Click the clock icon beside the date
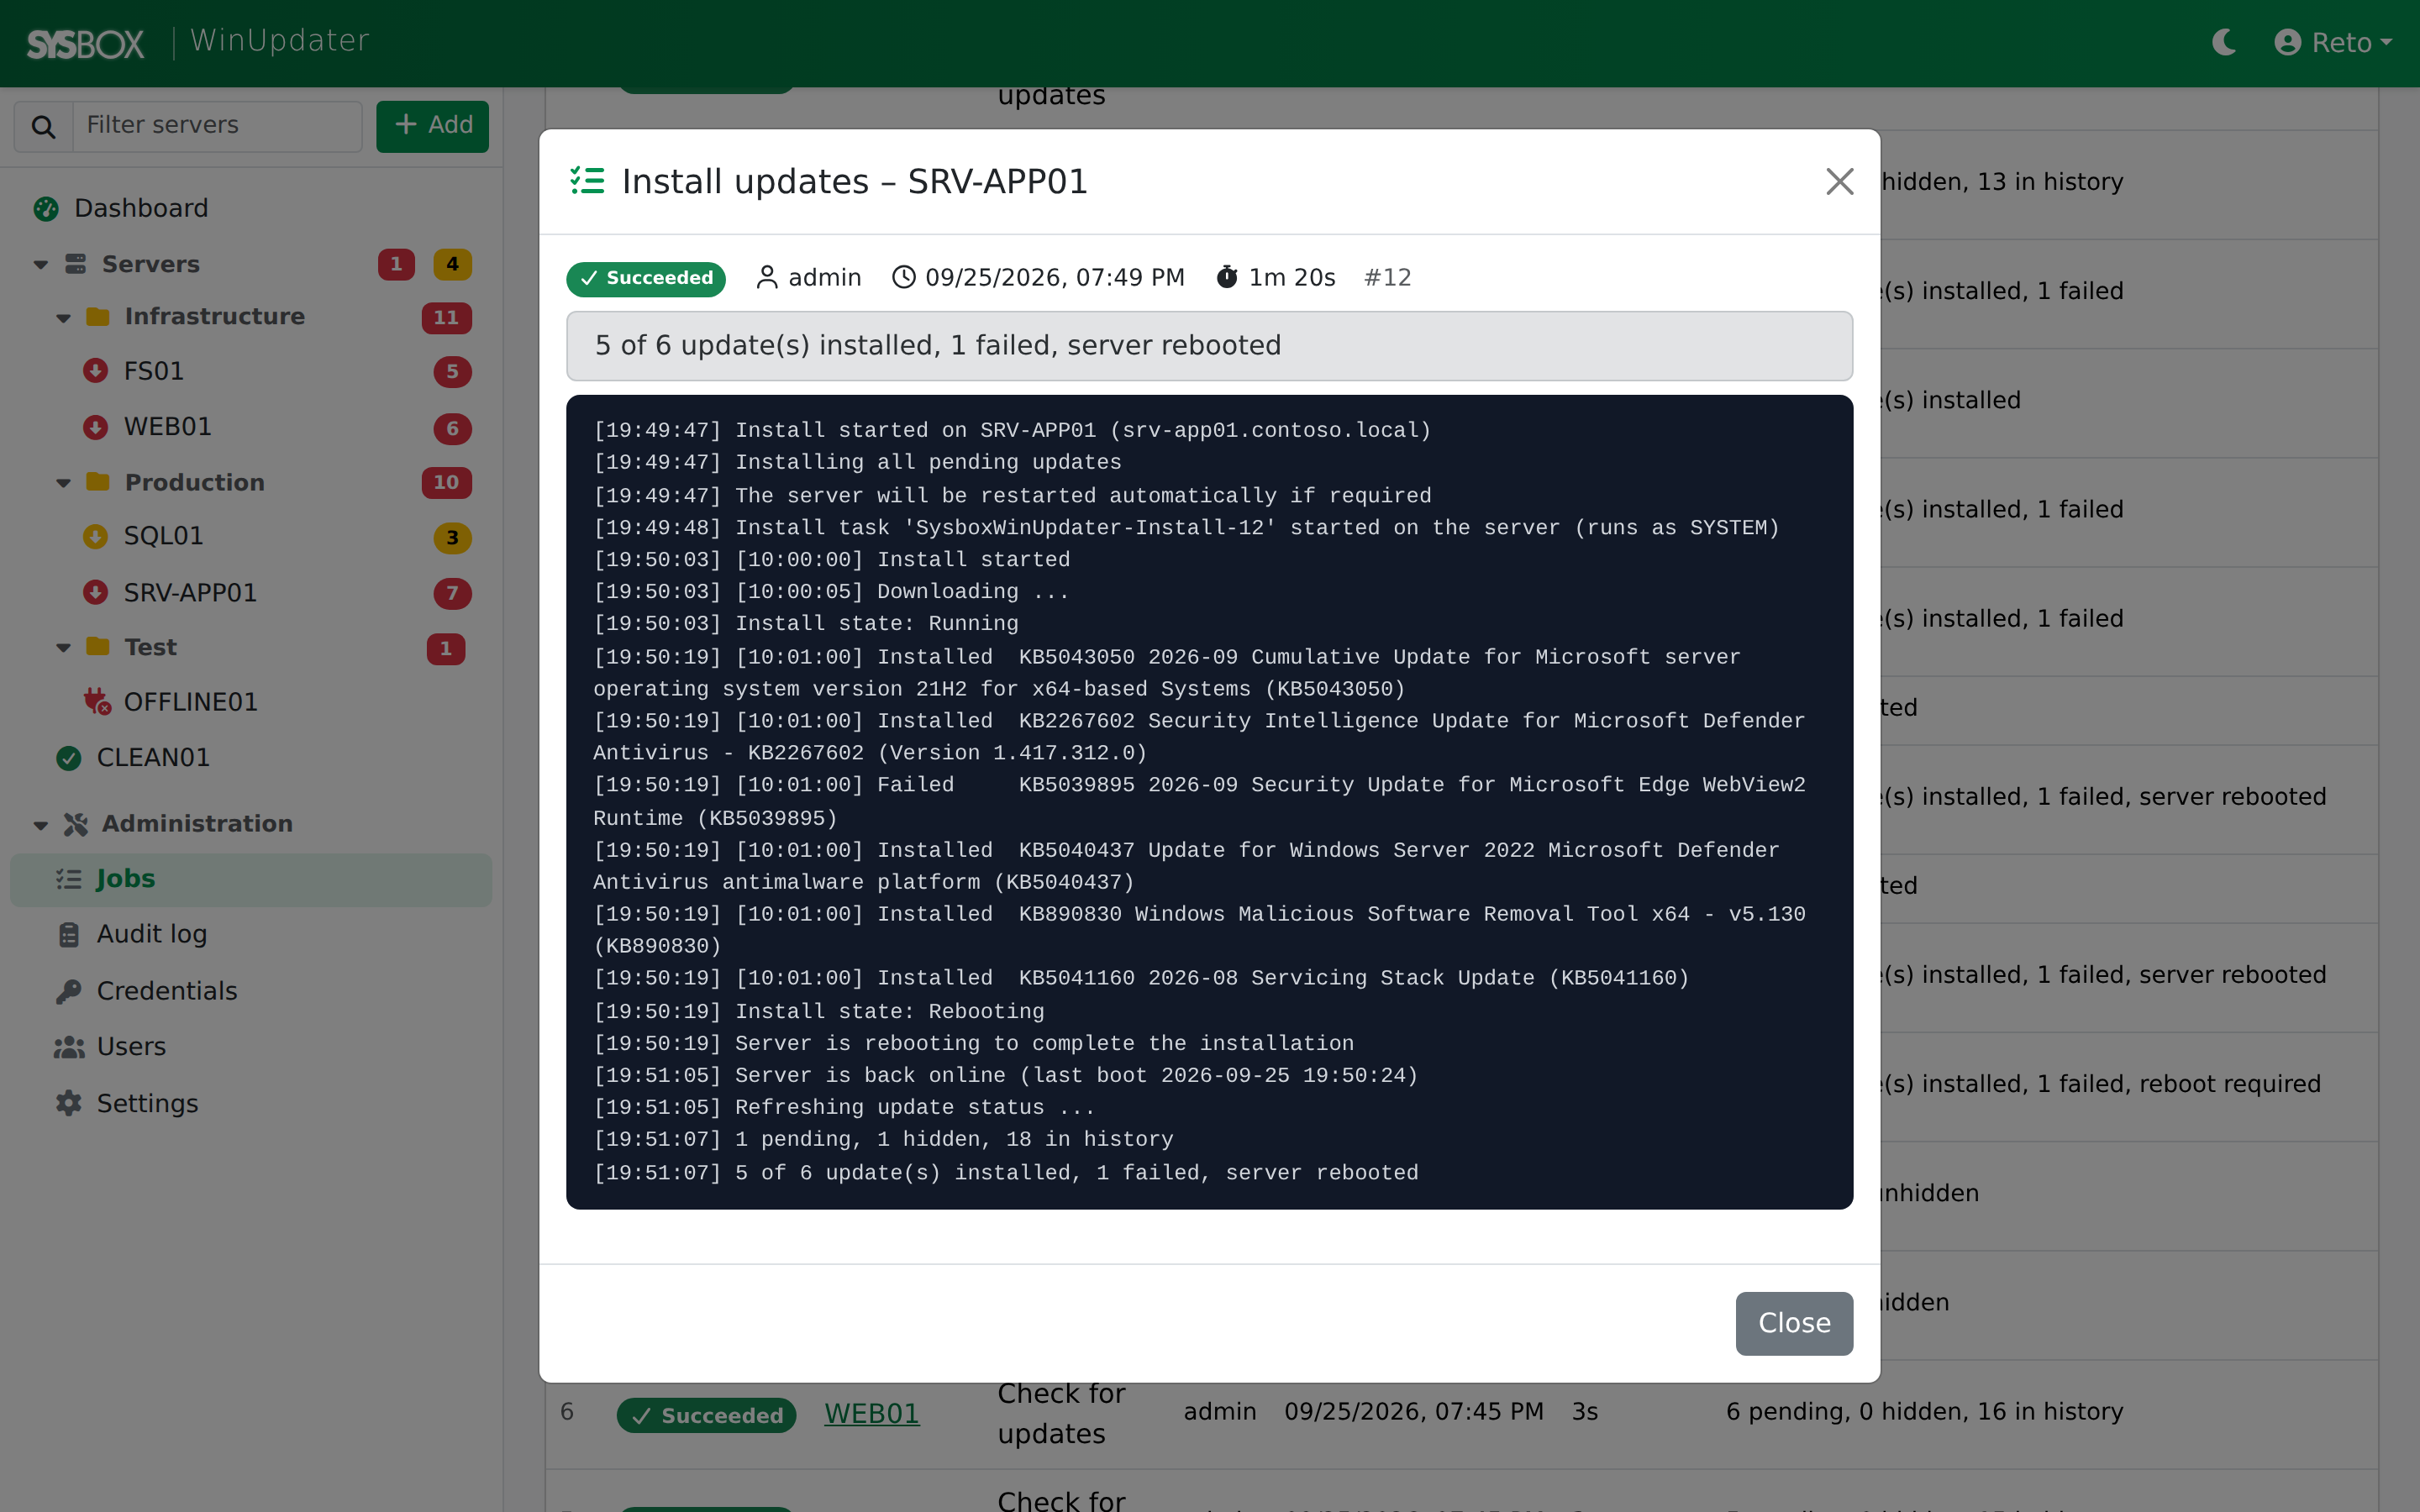 click(x=903, y=277)
